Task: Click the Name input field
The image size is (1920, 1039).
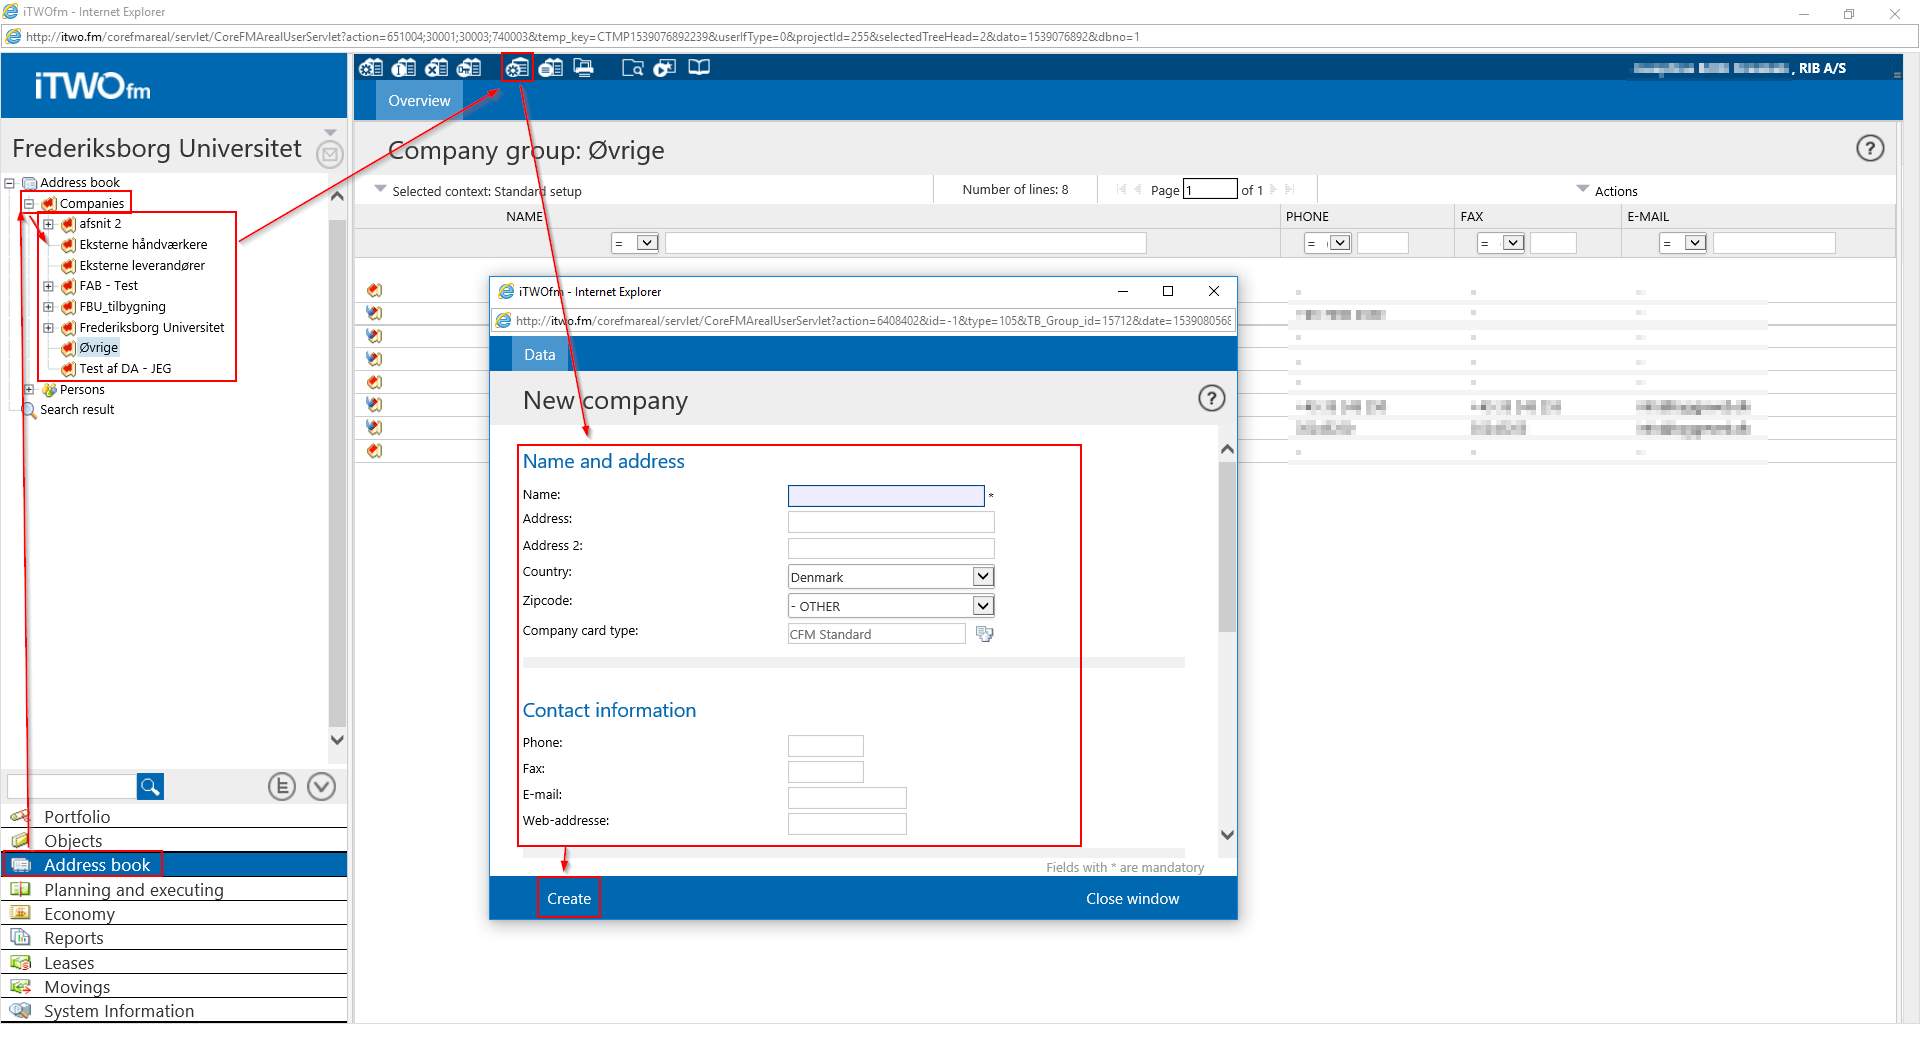Action: pos(886,496)
